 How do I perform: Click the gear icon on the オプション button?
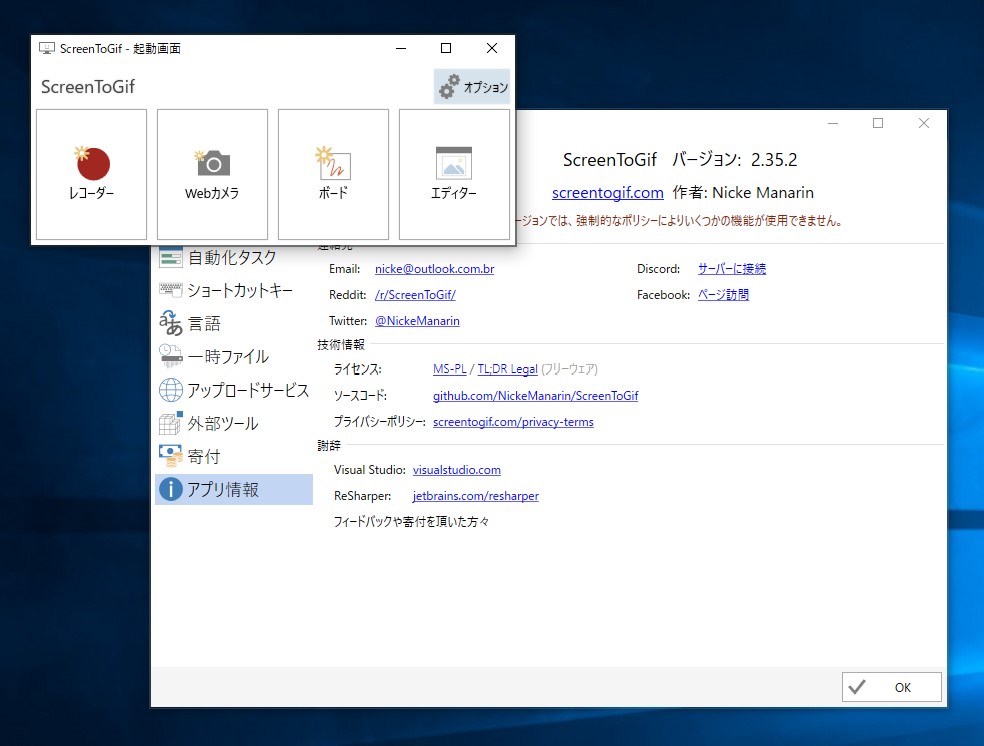point(446,86)
